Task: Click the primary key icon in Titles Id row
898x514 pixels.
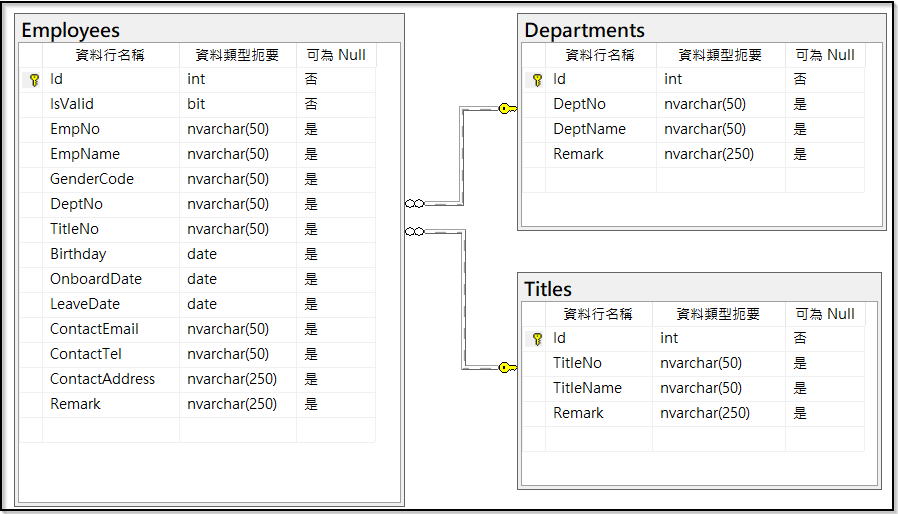Action: click(x=537, y=339)
